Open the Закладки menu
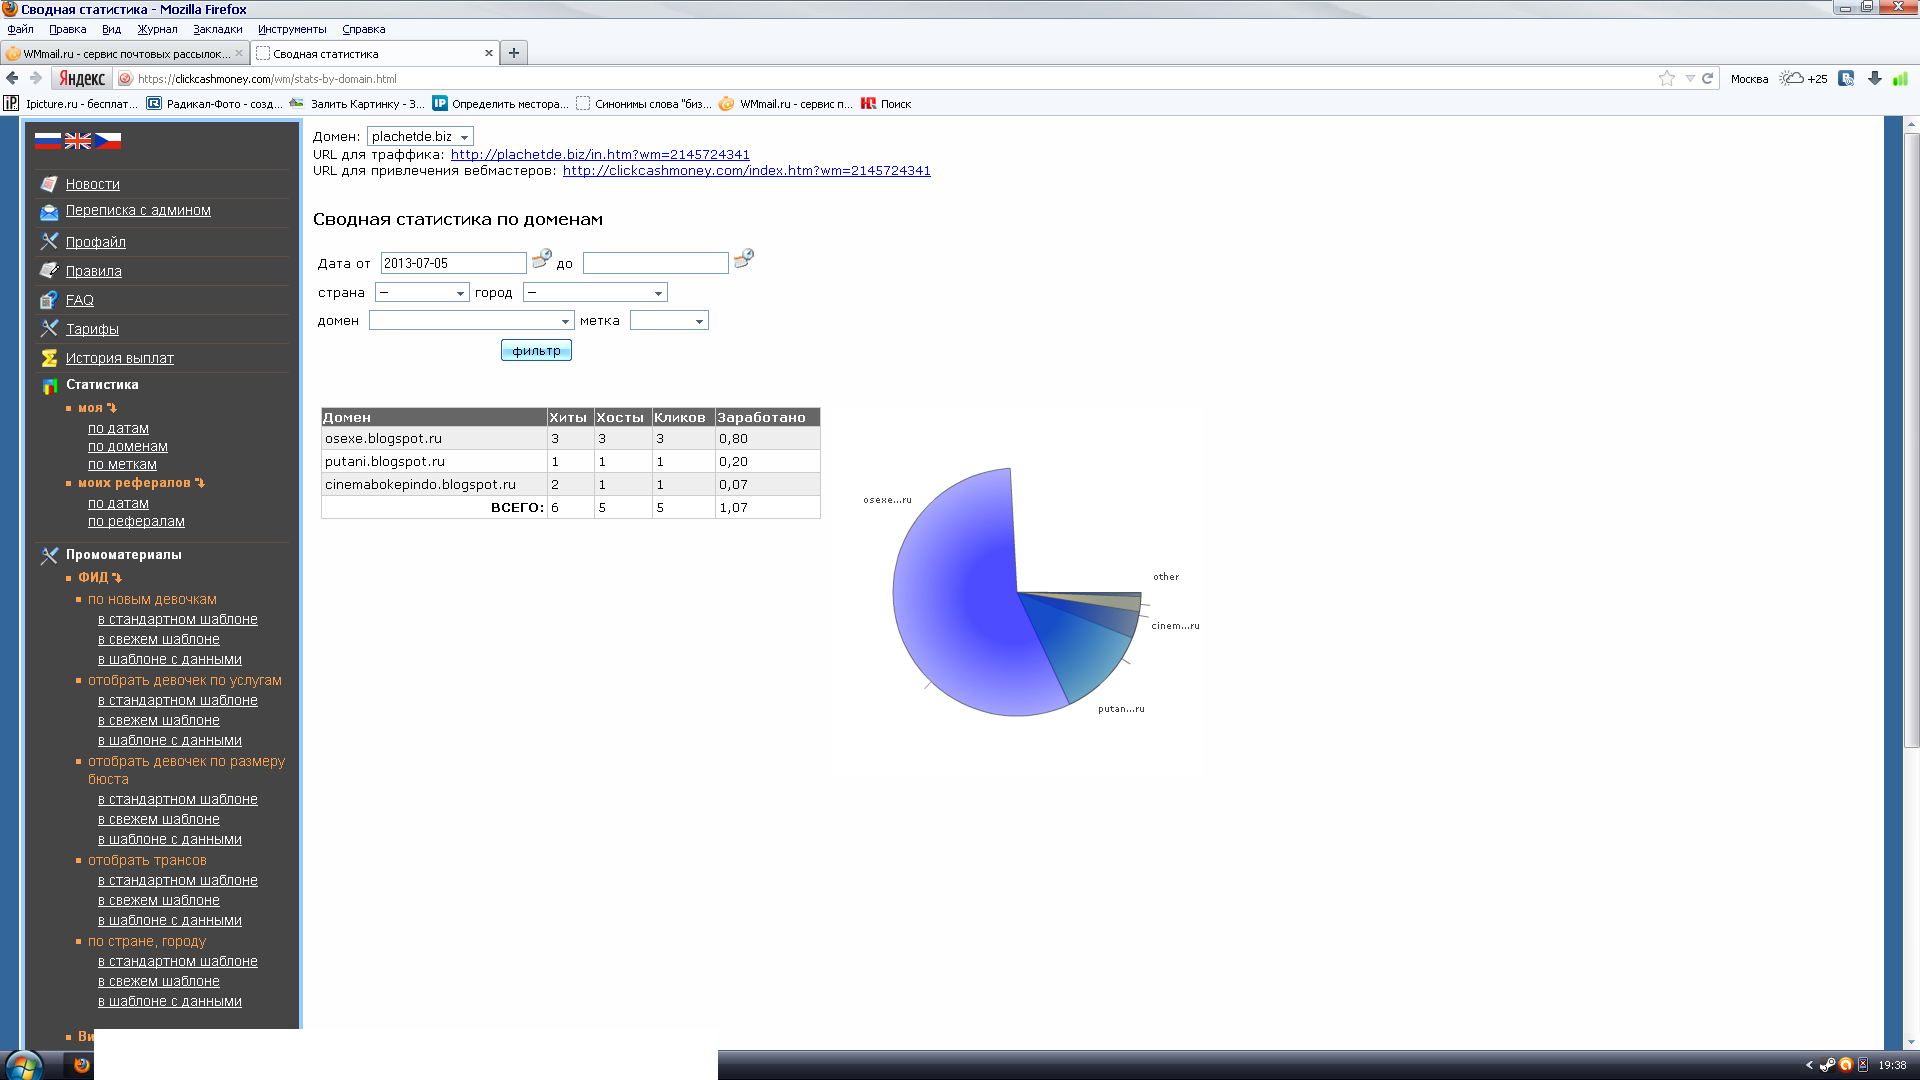The width and height of the screenshot is (1920, 1080). coord(217,29)
